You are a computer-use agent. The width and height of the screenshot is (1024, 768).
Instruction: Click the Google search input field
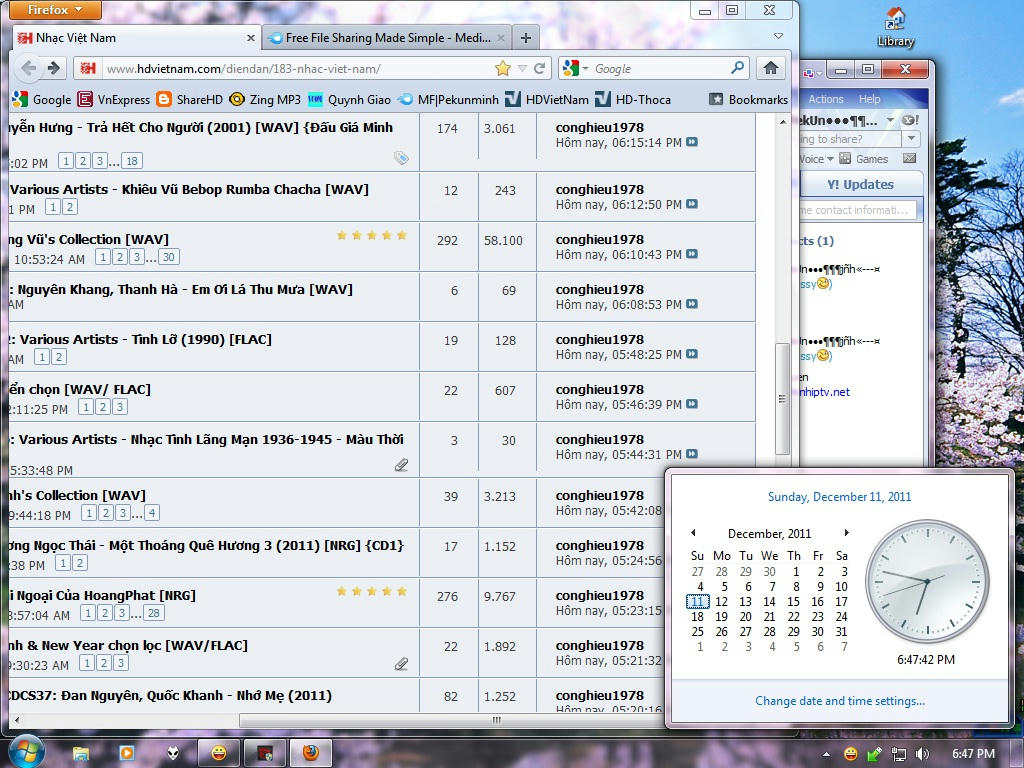coord(660,69)
